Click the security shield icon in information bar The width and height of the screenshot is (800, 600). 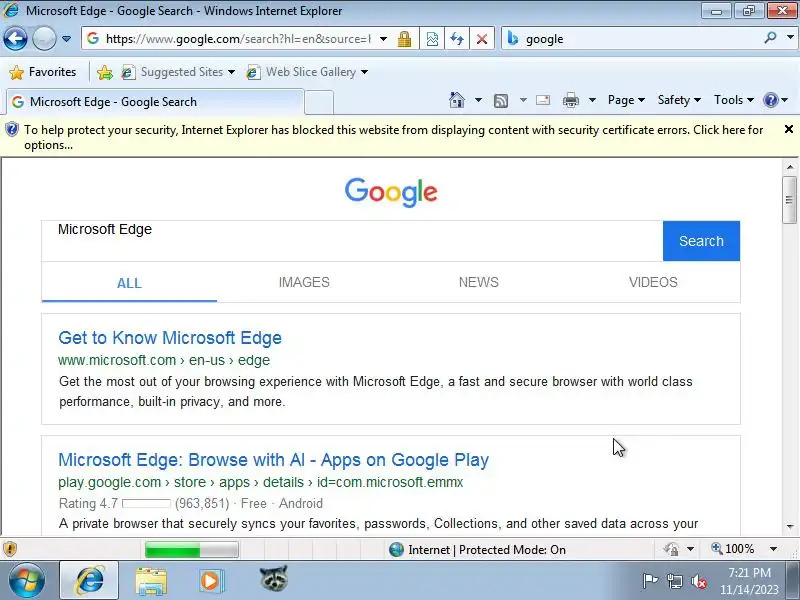click(12, 130)
